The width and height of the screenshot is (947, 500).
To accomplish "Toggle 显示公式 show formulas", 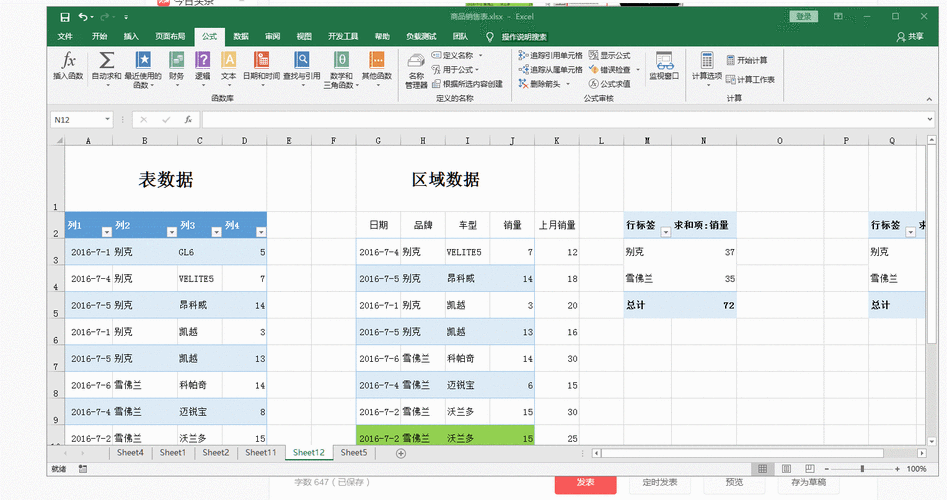I will tap(610, 56).
